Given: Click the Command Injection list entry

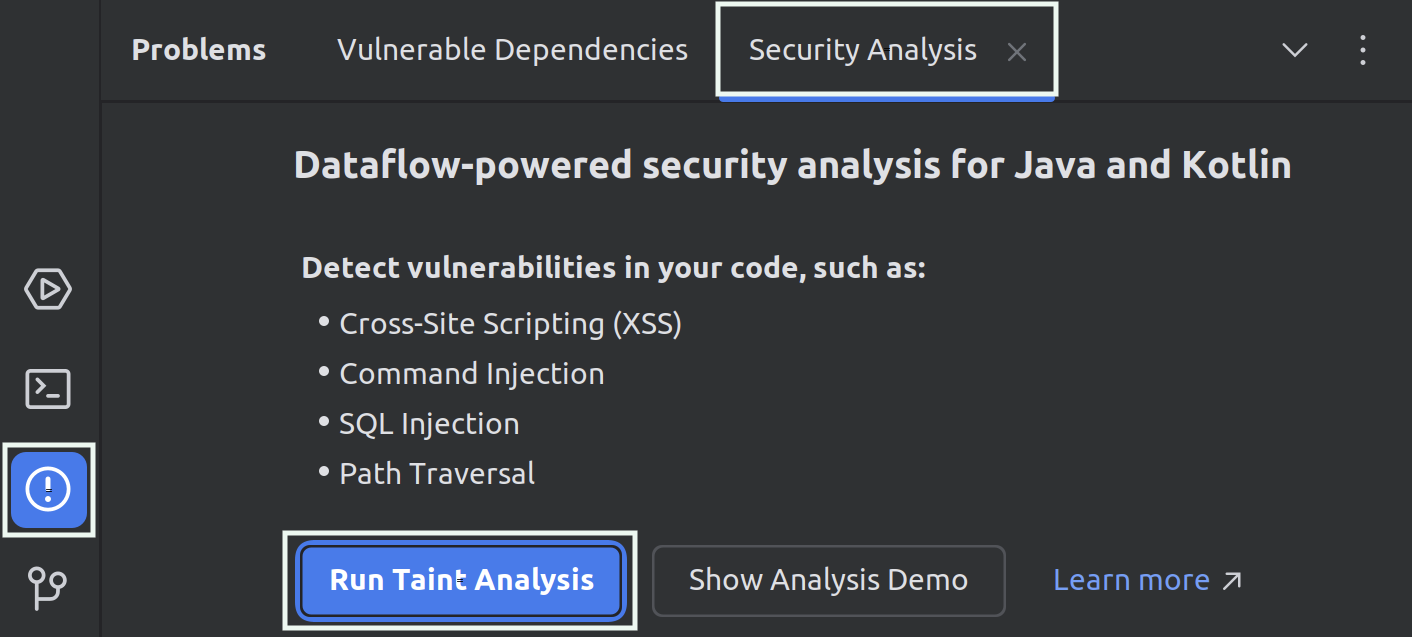Looking at the screenshot, I should click(x=471, y=373).
